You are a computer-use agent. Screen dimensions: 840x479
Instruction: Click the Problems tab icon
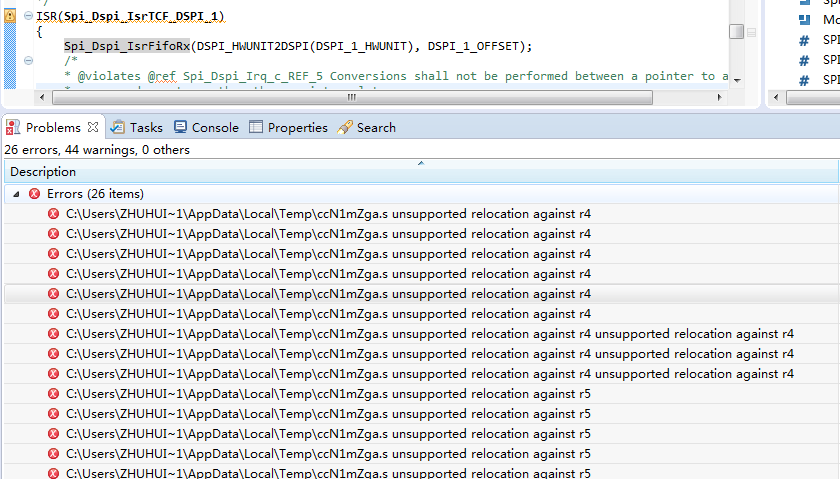[x=13, y=128]
